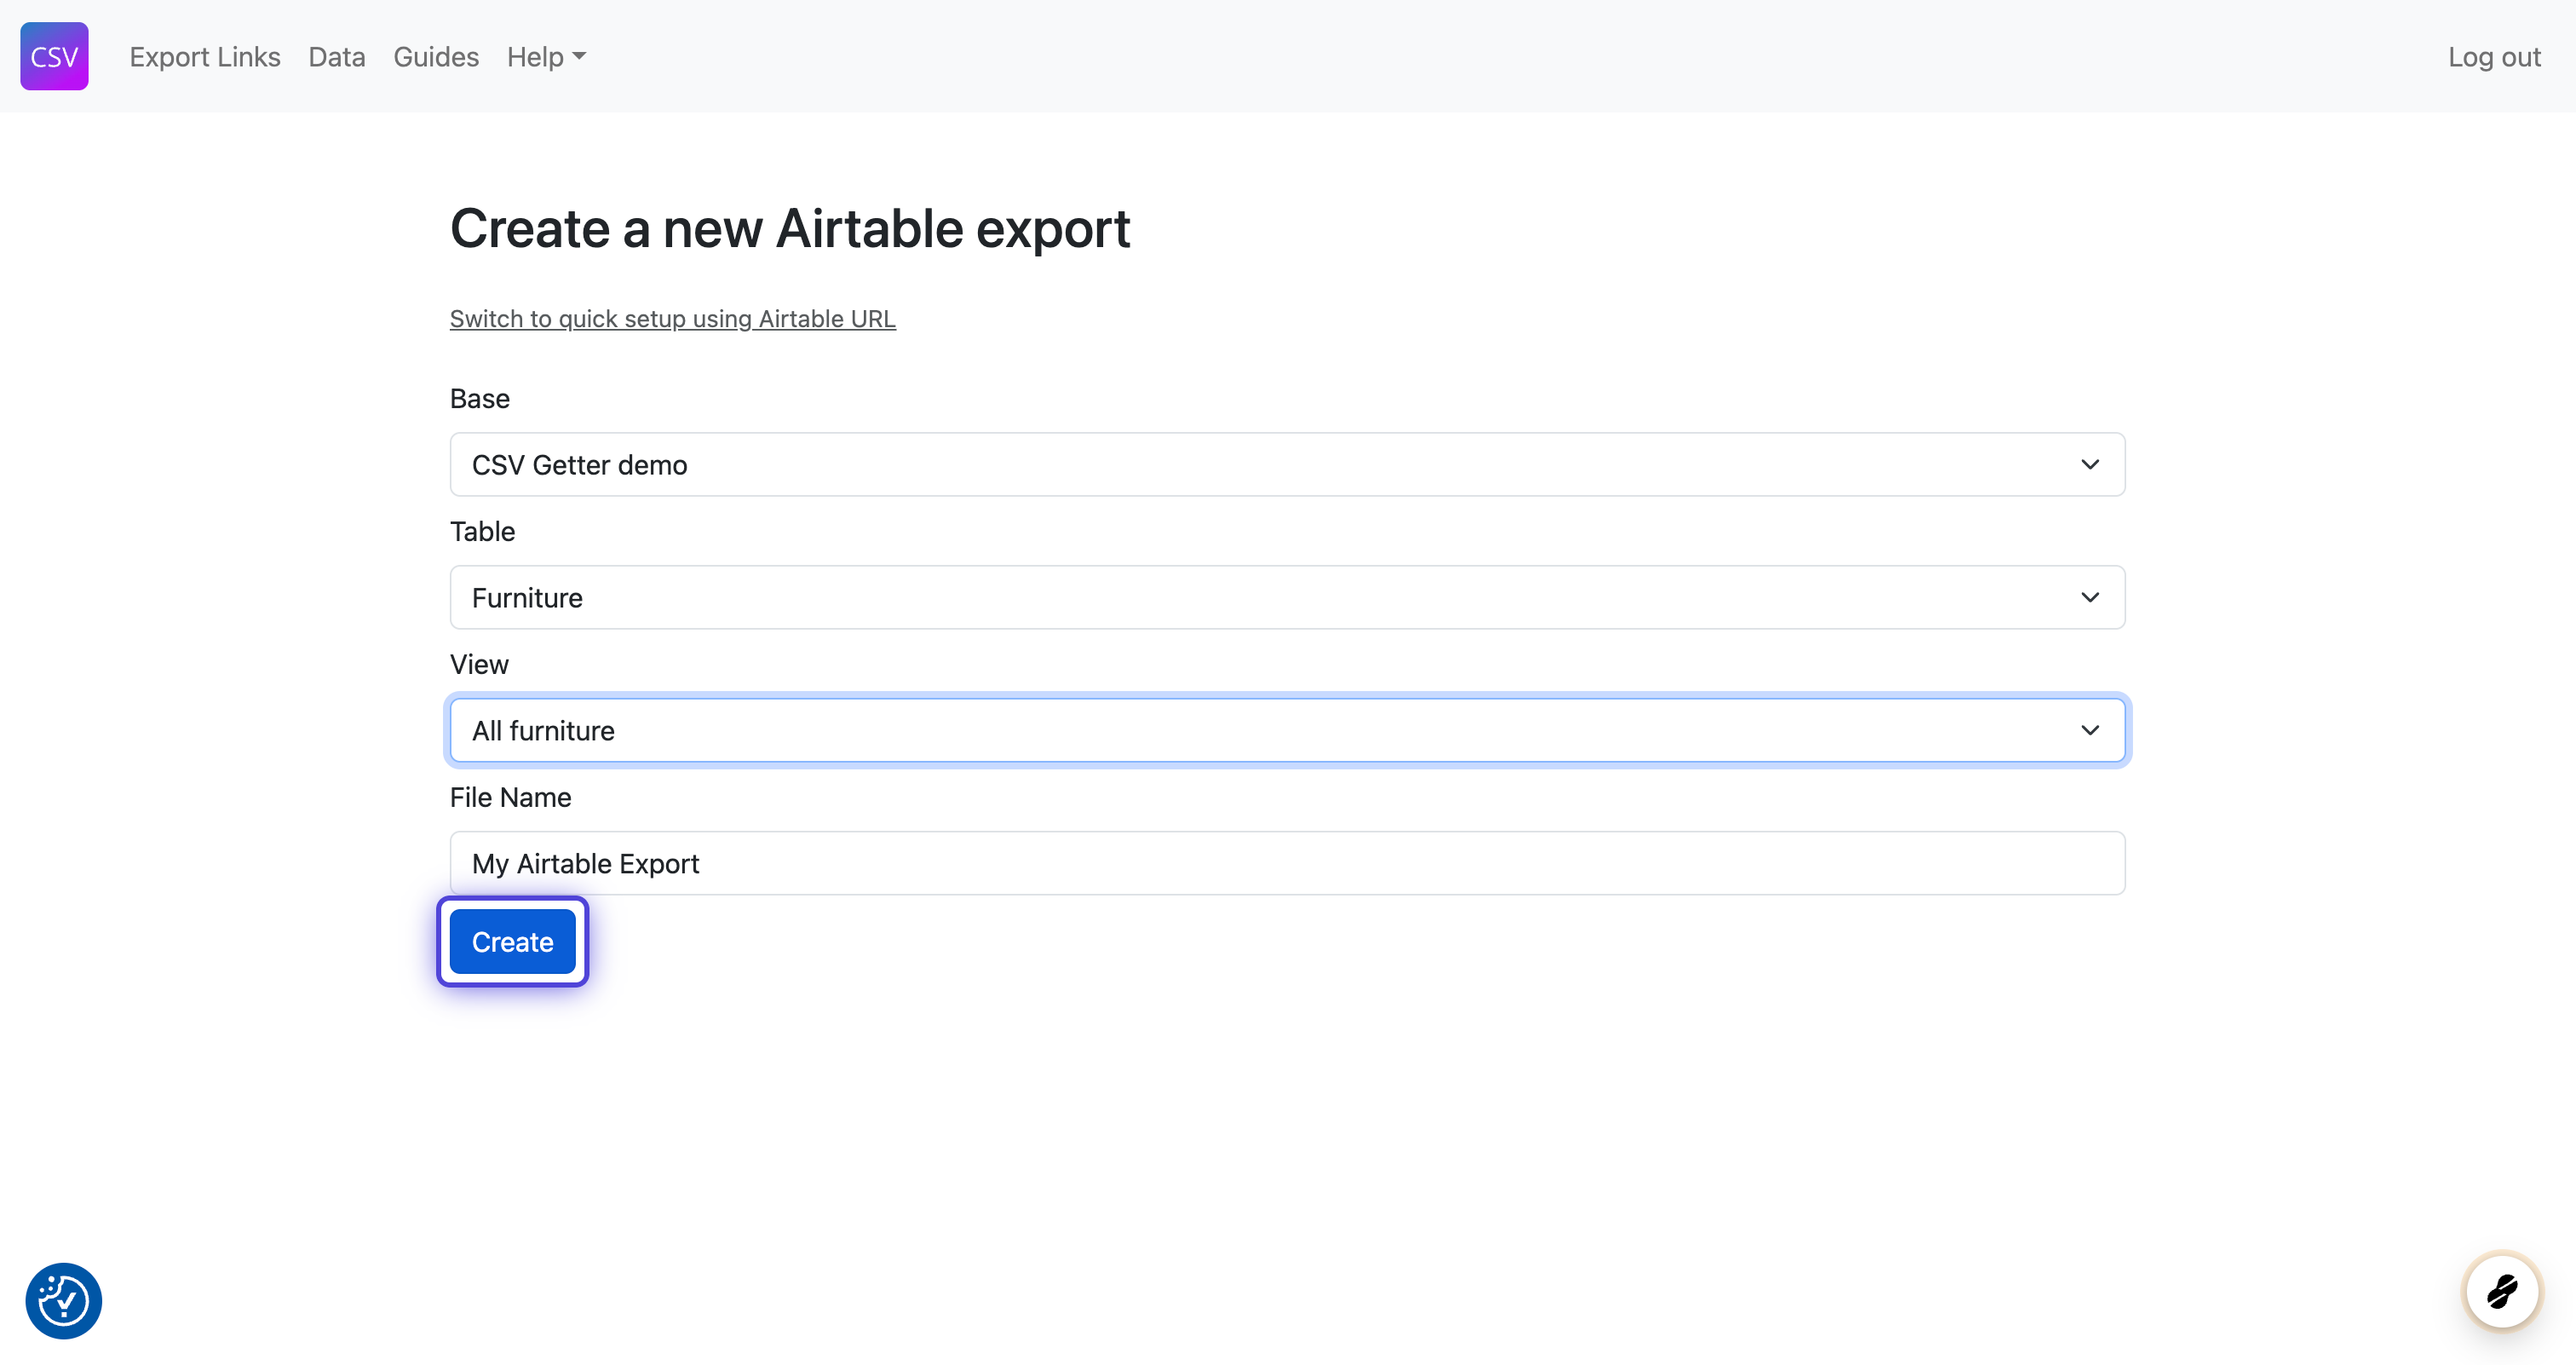Click the View field label
The width and height of the screenshot is (2576, 1365).
479,664
